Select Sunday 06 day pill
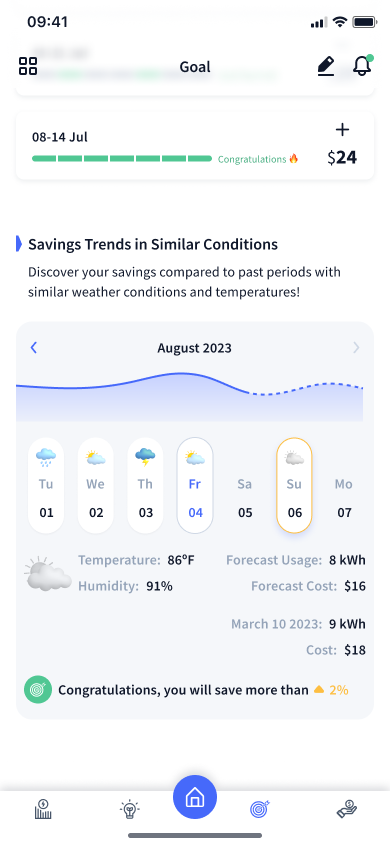Viewport: 390px width, 844px height. pyautogui.click(x=294, y=486)
